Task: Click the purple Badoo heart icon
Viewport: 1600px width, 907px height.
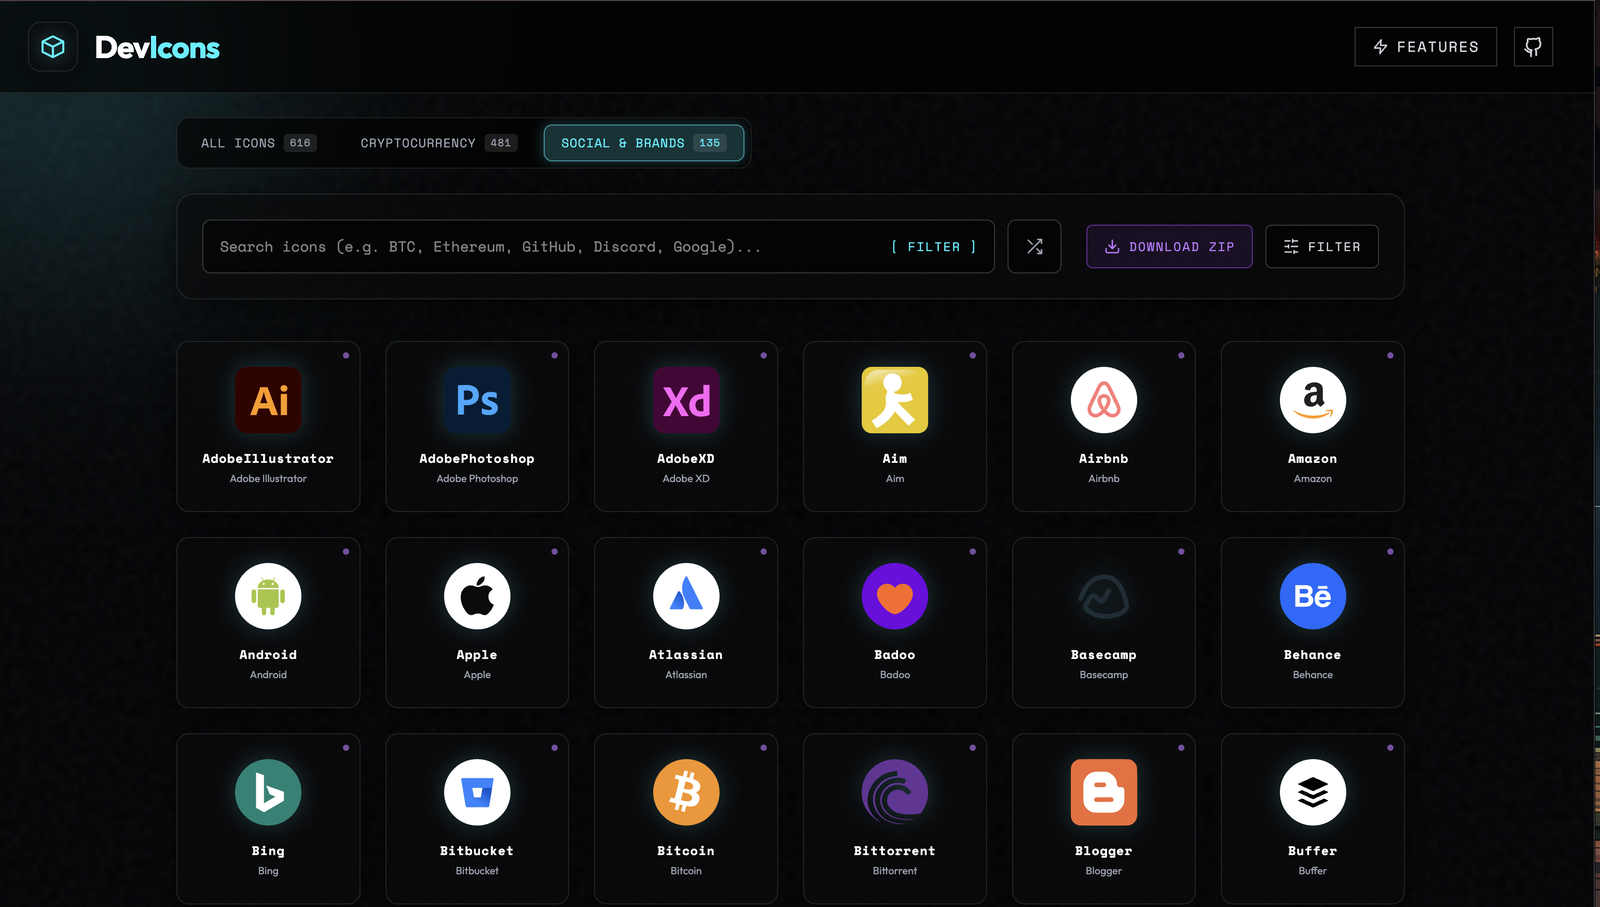Action: (895, 596)
